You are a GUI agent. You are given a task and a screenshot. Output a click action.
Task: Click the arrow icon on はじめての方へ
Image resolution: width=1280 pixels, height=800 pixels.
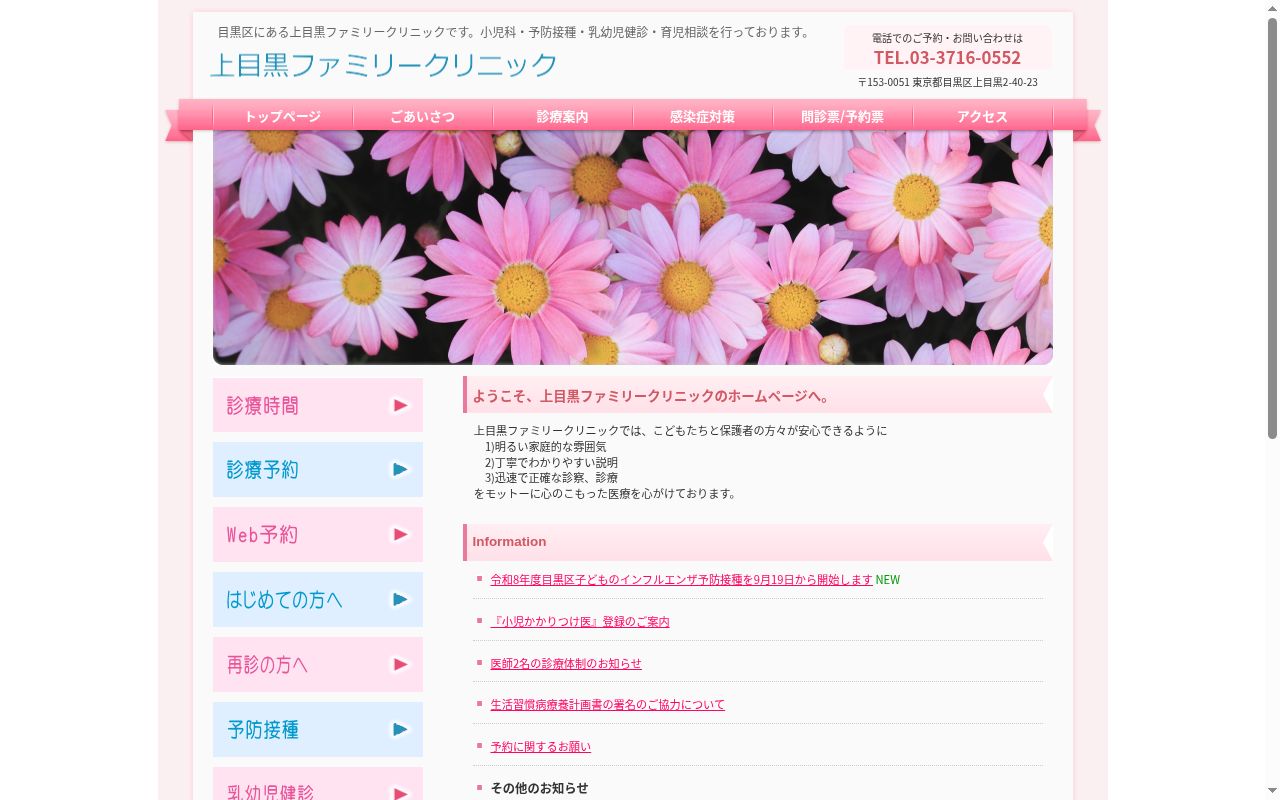400,600
